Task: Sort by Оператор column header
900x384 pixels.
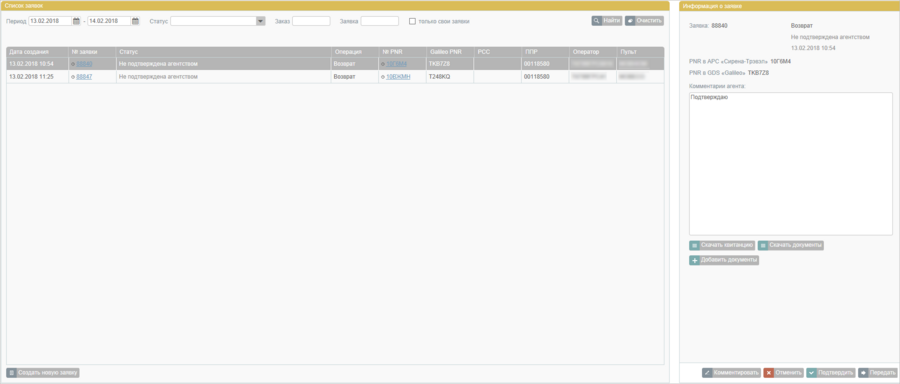Action: [x=593, y=52]
